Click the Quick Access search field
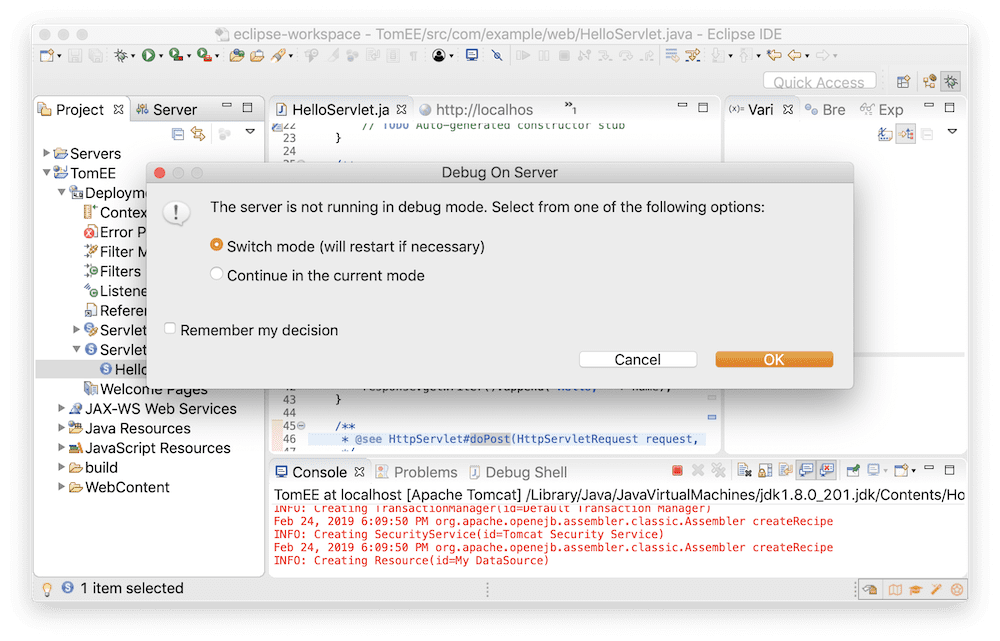Screen dimensions: 1000x641 click(x=819, y=82)
